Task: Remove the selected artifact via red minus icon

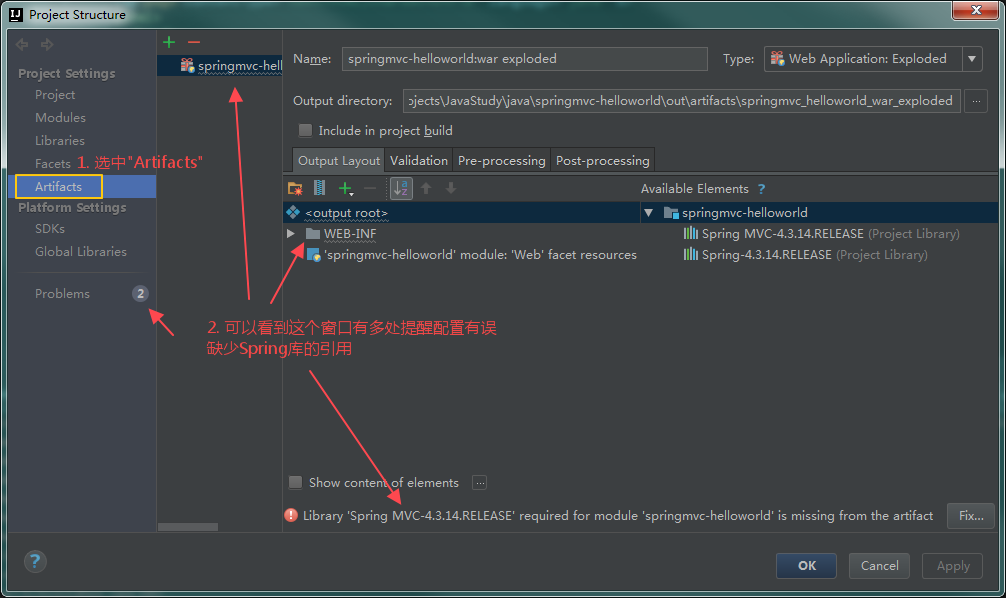Action: click(193, 41)
